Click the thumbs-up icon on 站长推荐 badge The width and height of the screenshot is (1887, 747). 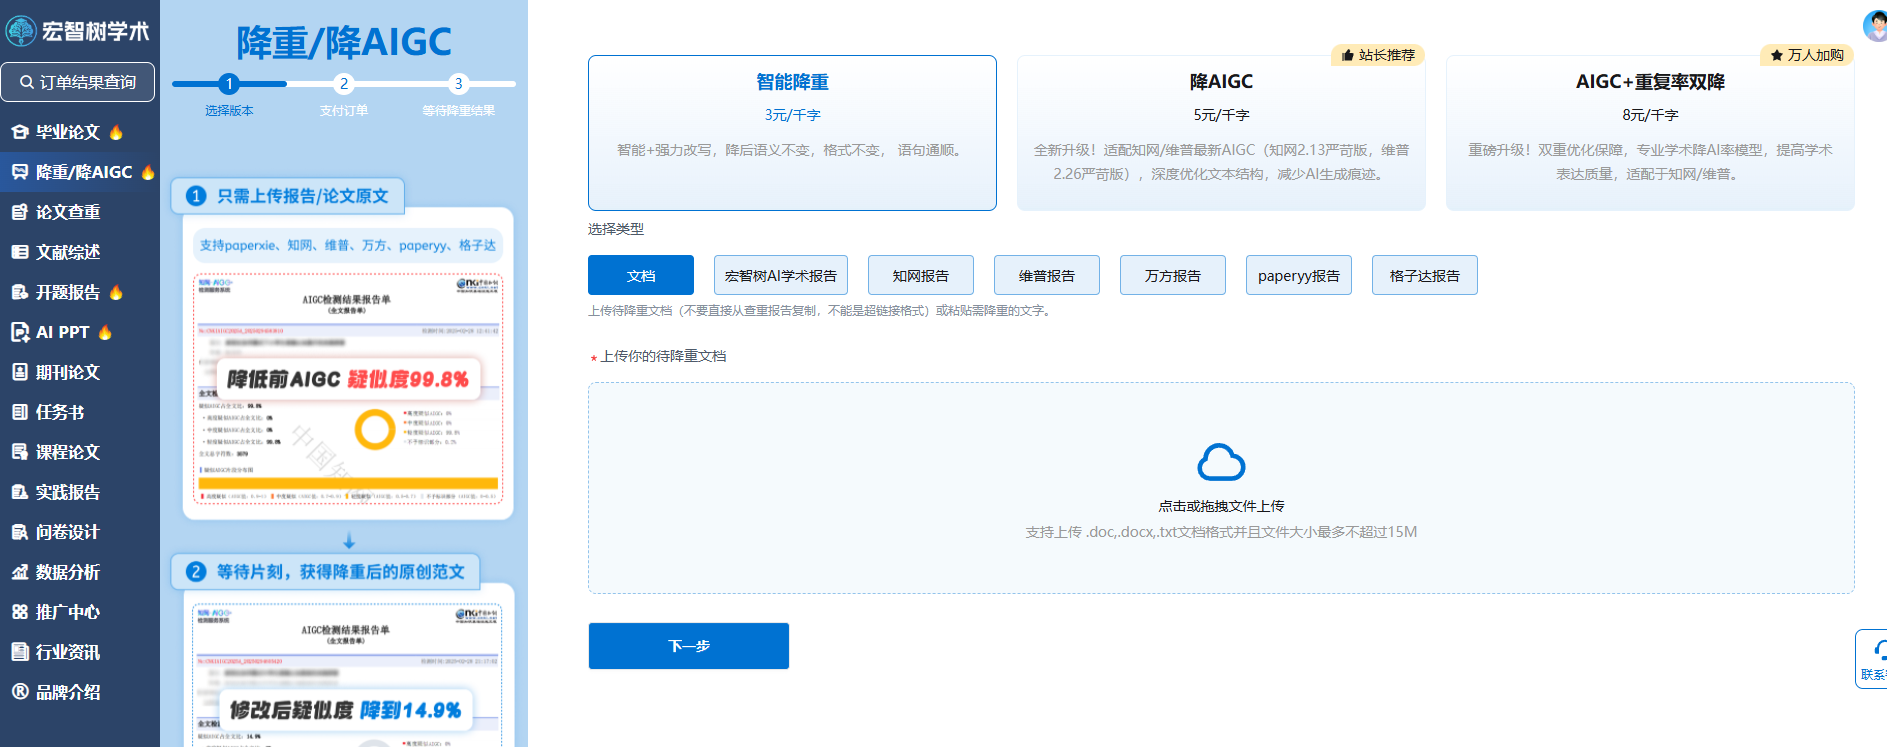1347,55
